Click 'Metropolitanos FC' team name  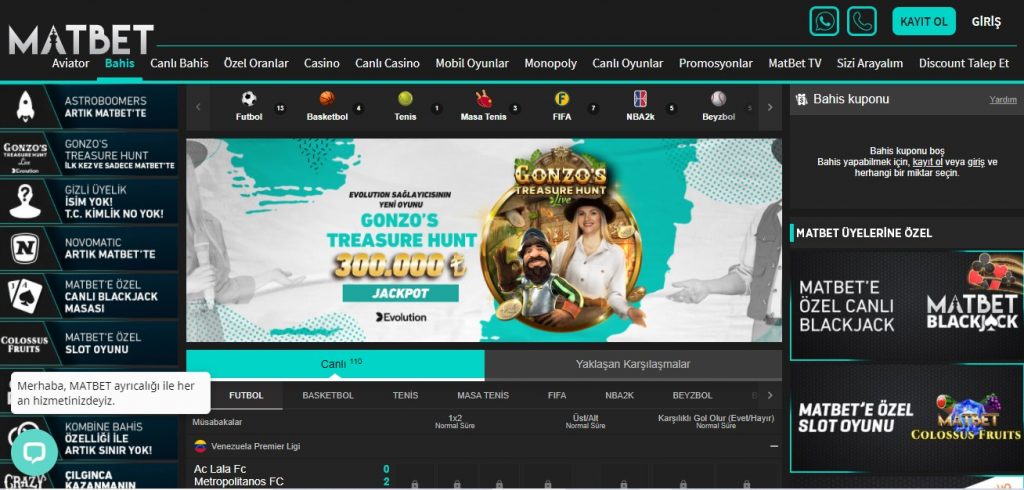[239, 482]
